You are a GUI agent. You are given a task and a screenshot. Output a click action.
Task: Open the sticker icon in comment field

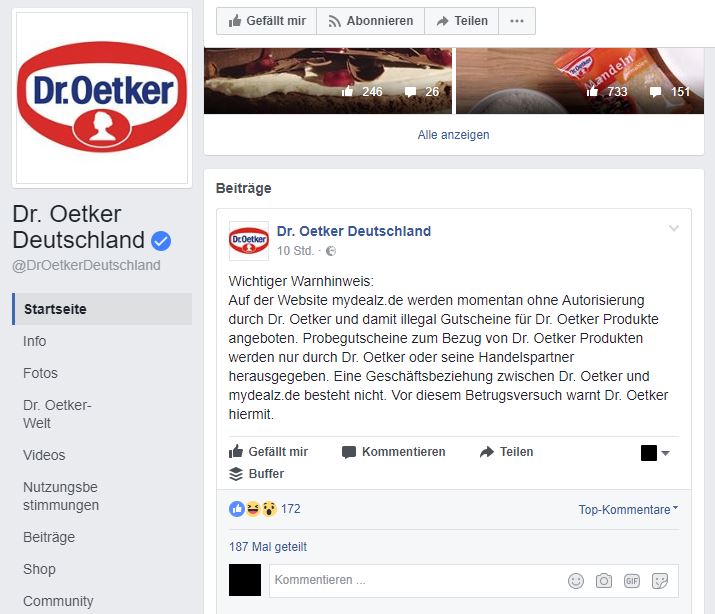(660, 581)
